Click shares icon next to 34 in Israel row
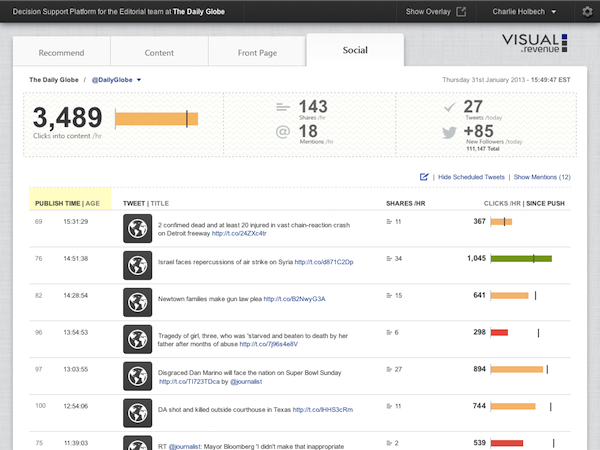This screenshot has width=600, height=450. [x=389, y=259]
